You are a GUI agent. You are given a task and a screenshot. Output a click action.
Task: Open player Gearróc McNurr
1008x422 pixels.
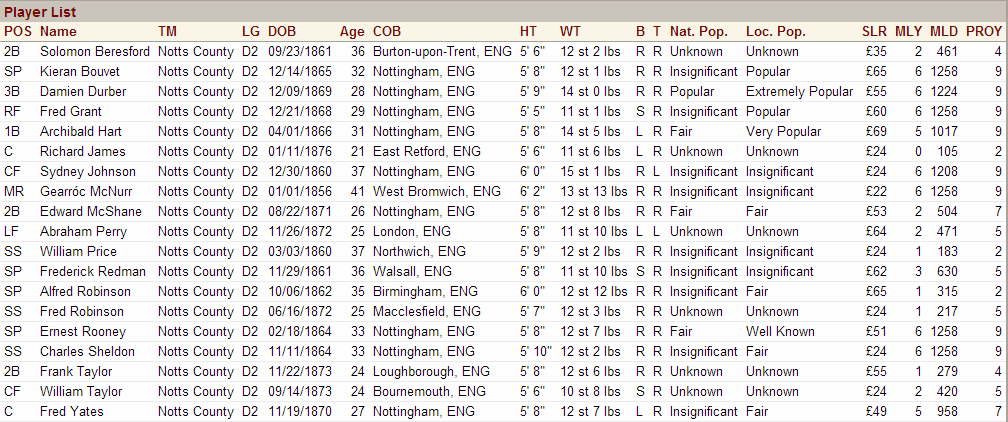pyautogui.click(x=84, y=191)
